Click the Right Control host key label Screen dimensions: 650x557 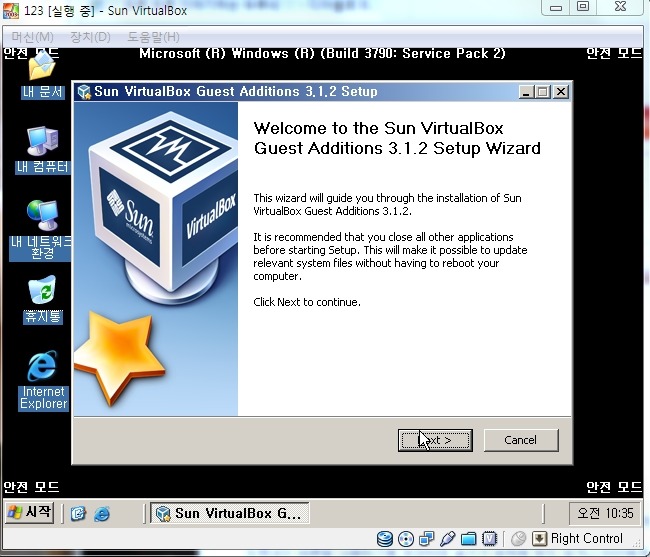pyautogui.click(x=587, y=538)
